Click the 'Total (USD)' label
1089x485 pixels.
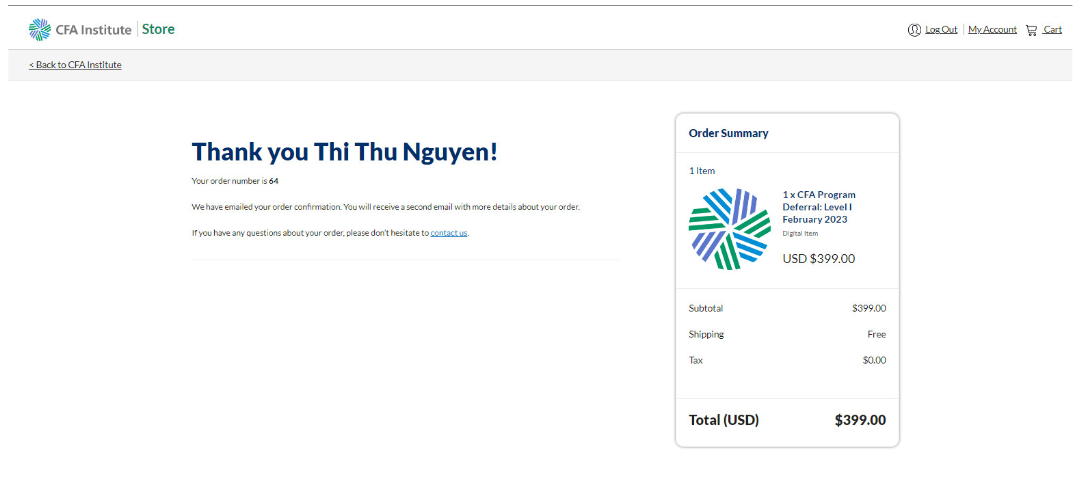tap(724, 420)
